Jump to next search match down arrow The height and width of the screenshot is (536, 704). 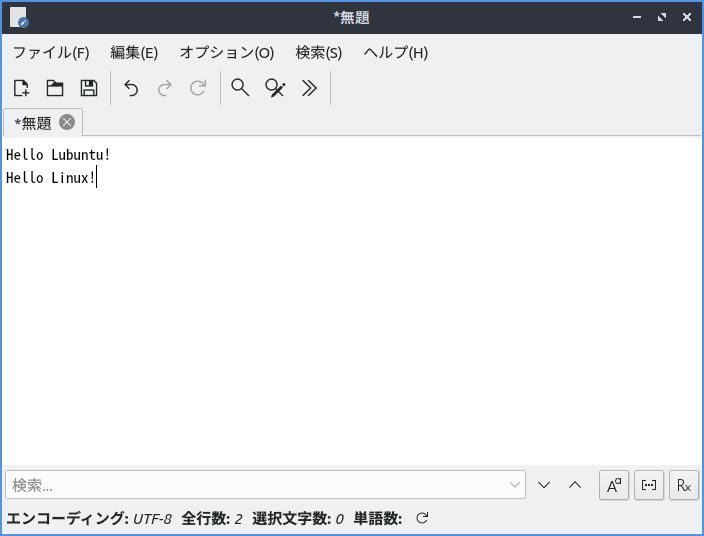pyautogui.click(x=544, y=485)
